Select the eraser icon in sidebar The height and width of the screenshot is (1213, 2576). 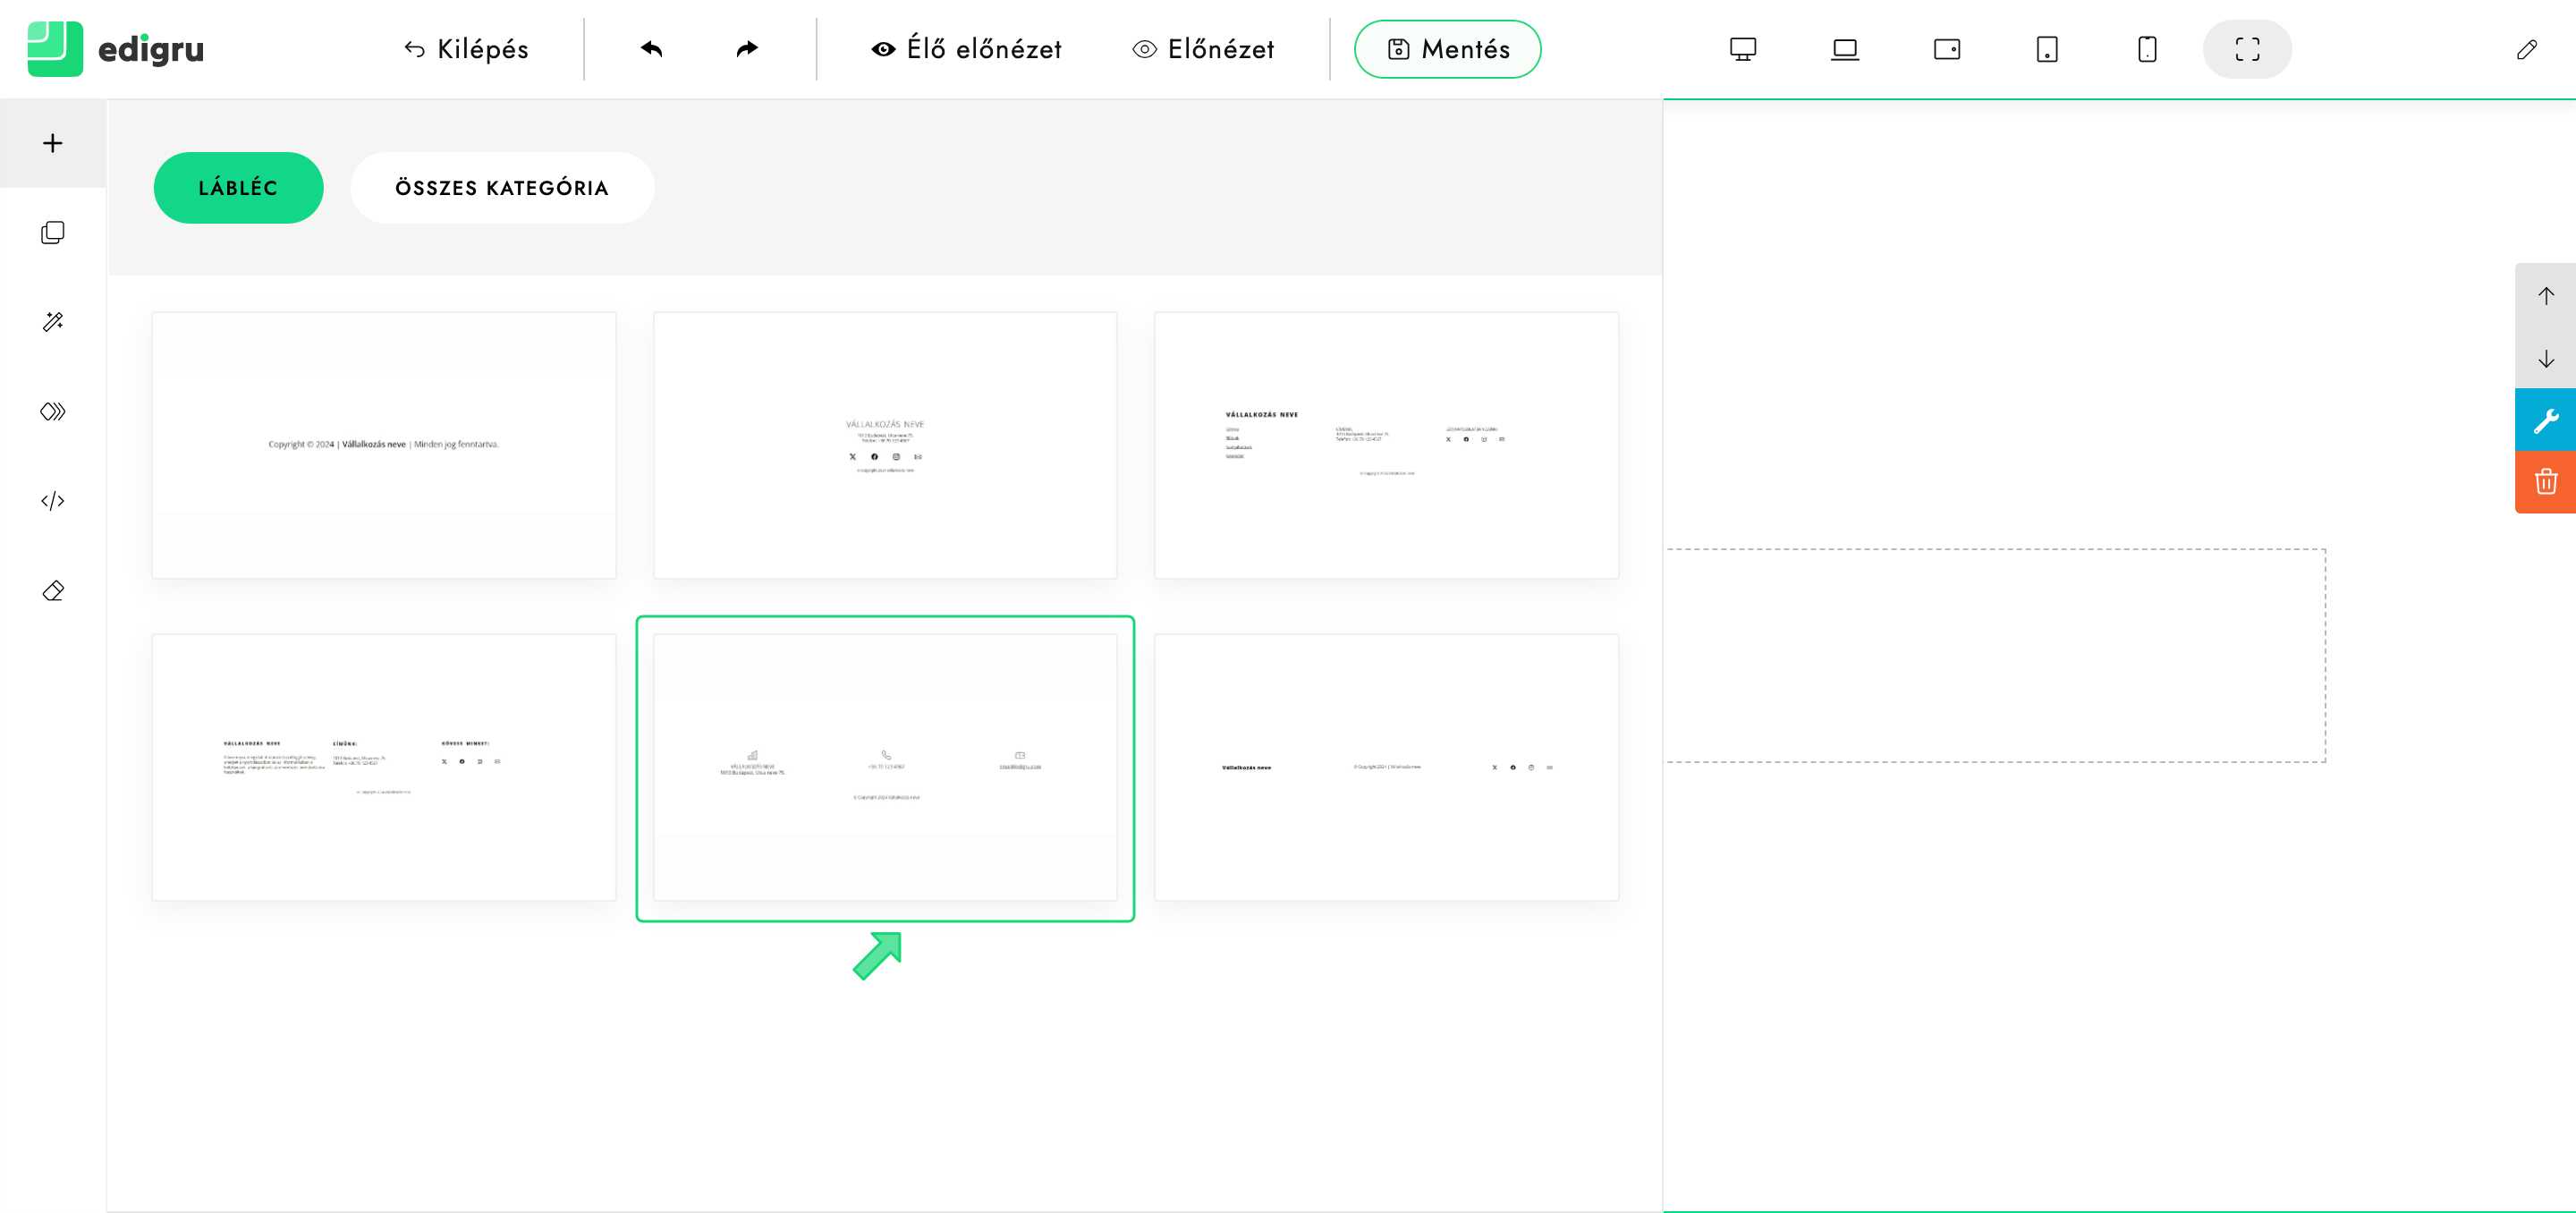(53, 591)
